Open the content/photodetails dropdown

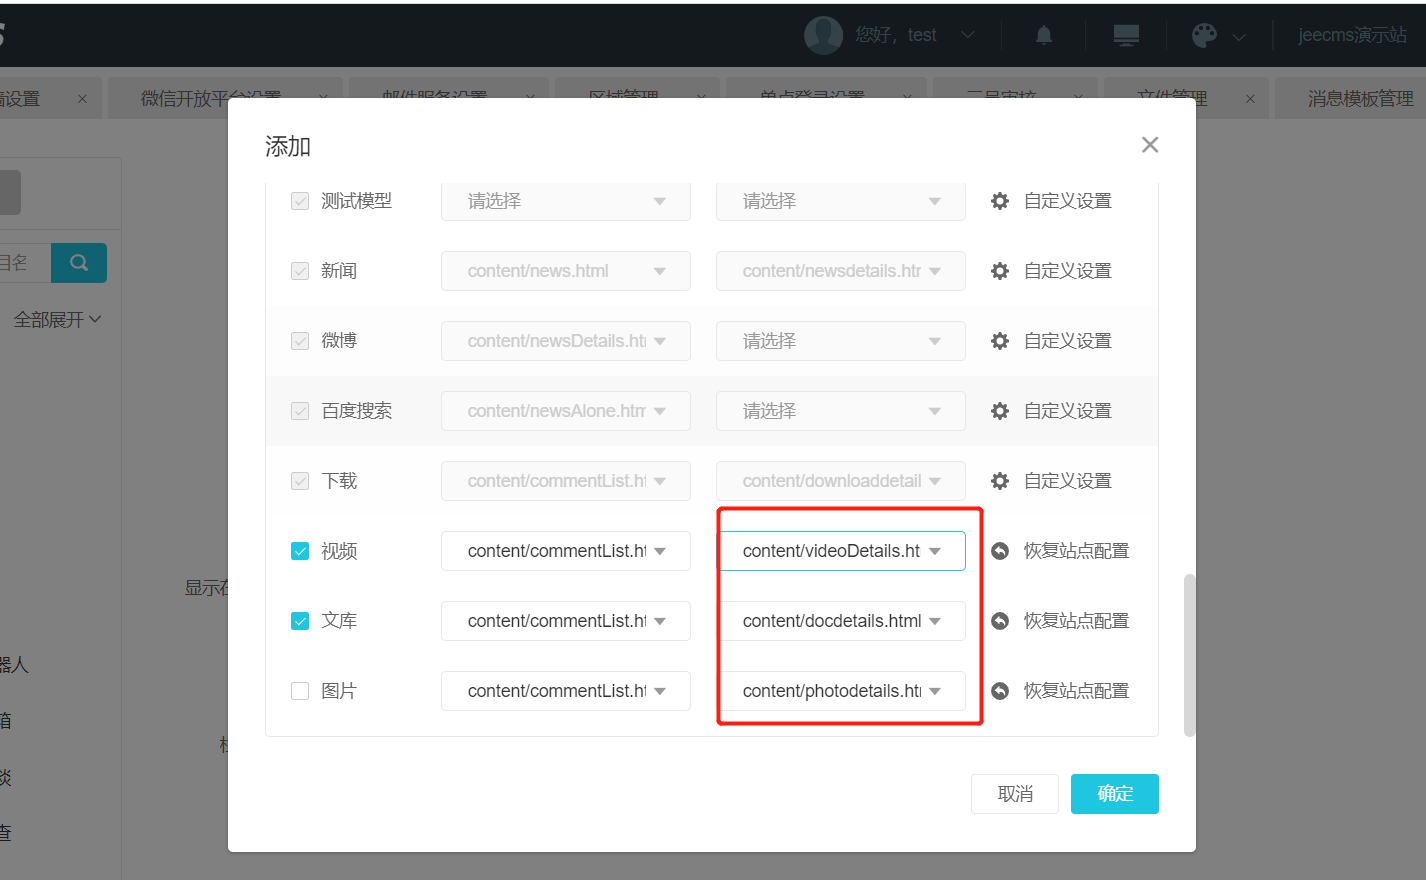pos(841,691)
